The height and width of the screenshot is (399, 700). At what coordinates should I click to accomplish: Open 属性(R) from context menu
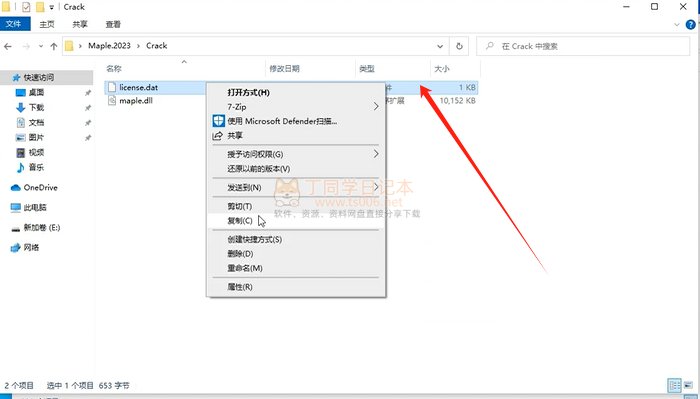[x=296, y=287]
